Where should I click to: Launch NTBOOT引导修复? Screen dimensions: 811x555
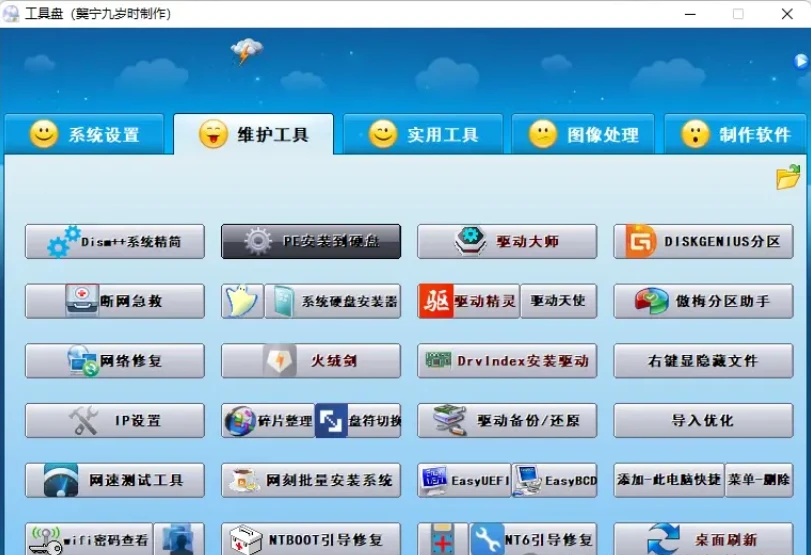pyautogui.click(x=311, y=539)
